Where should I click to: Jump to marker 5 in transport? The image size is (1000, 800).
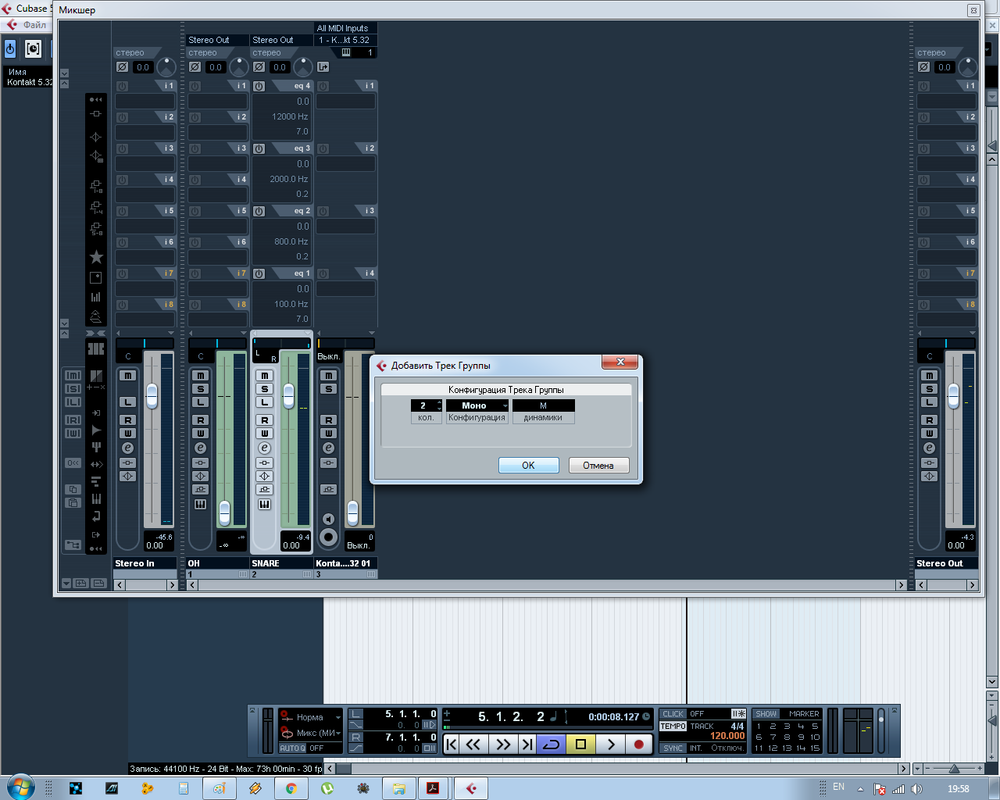tap(814, 726)
